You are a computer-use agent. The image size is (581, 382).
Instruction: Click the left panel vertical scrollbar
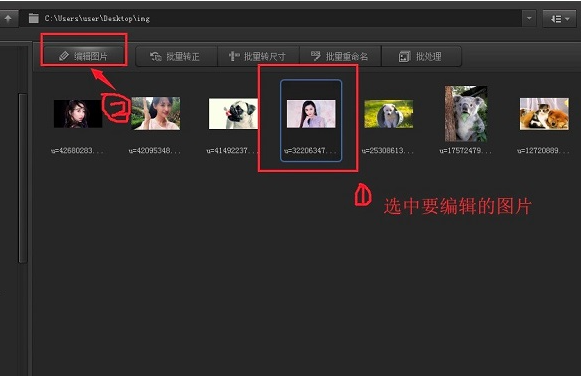tap(23, 178)
